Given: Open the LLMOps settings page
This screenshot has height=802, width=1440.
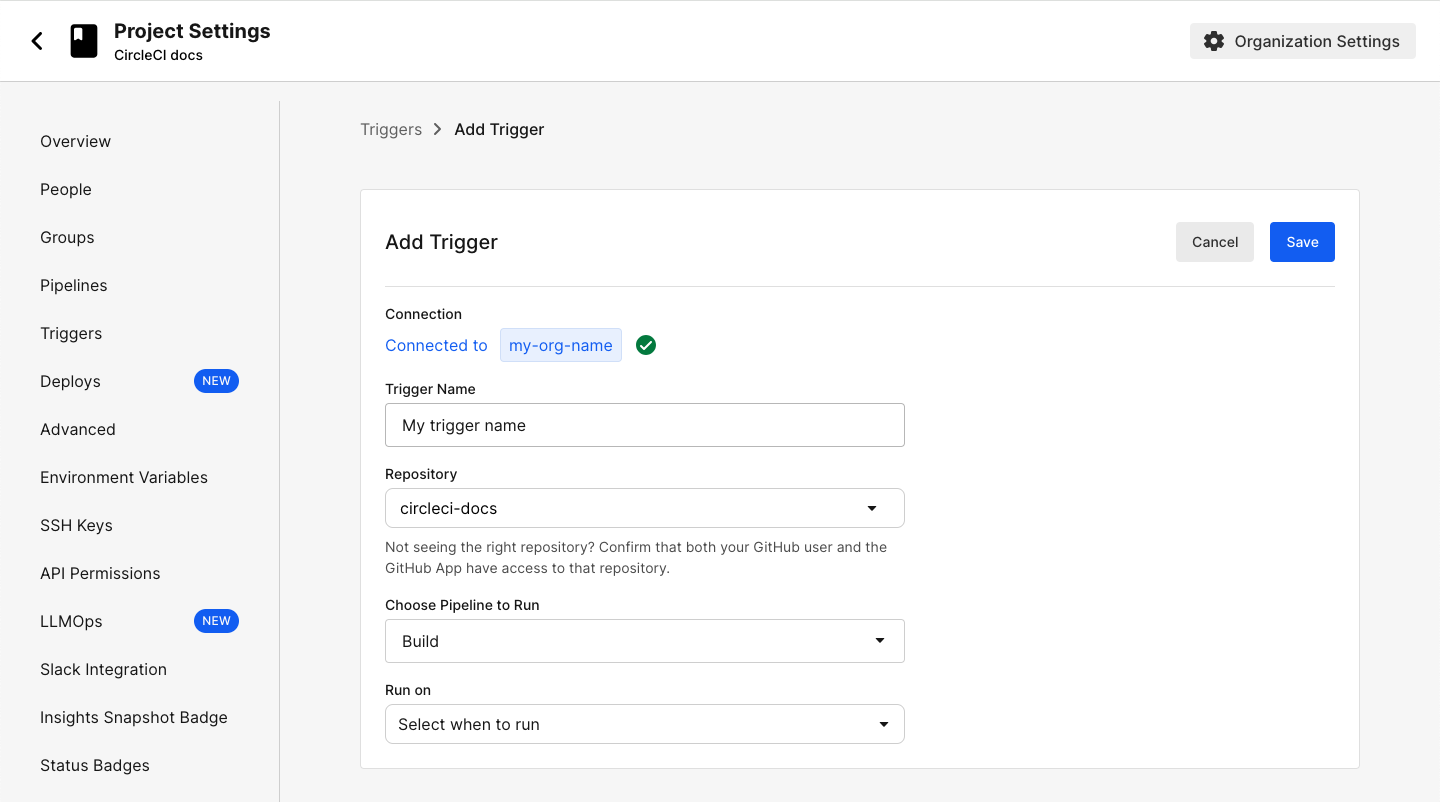Looking at the screenshot, I should pos(71,621).
